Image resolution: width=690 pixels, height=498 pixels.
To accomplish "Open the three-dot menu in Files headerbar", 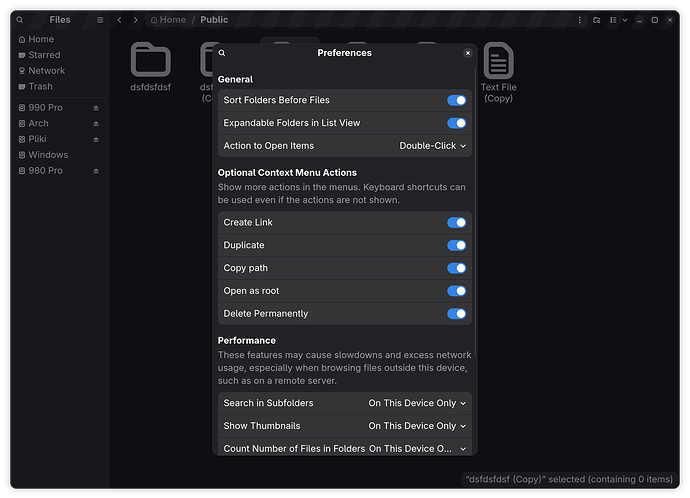I will click(x=580, y=20).
